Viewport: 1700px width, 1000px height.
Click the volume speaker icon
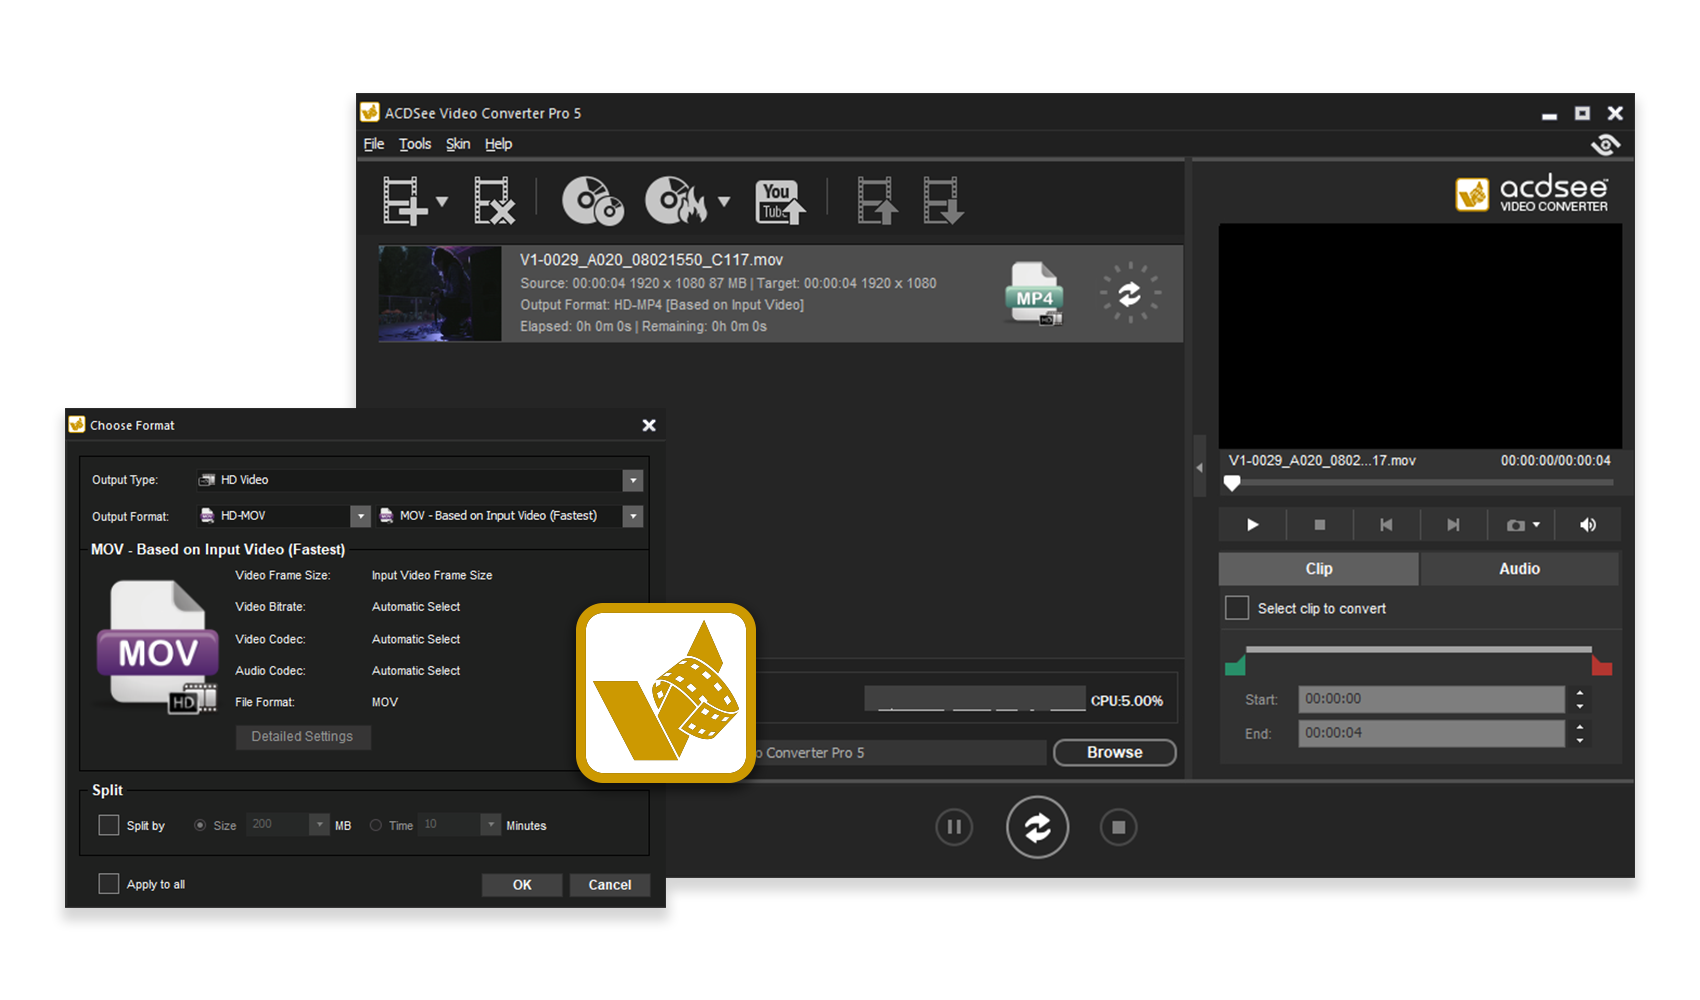(x=1588, y=525)
